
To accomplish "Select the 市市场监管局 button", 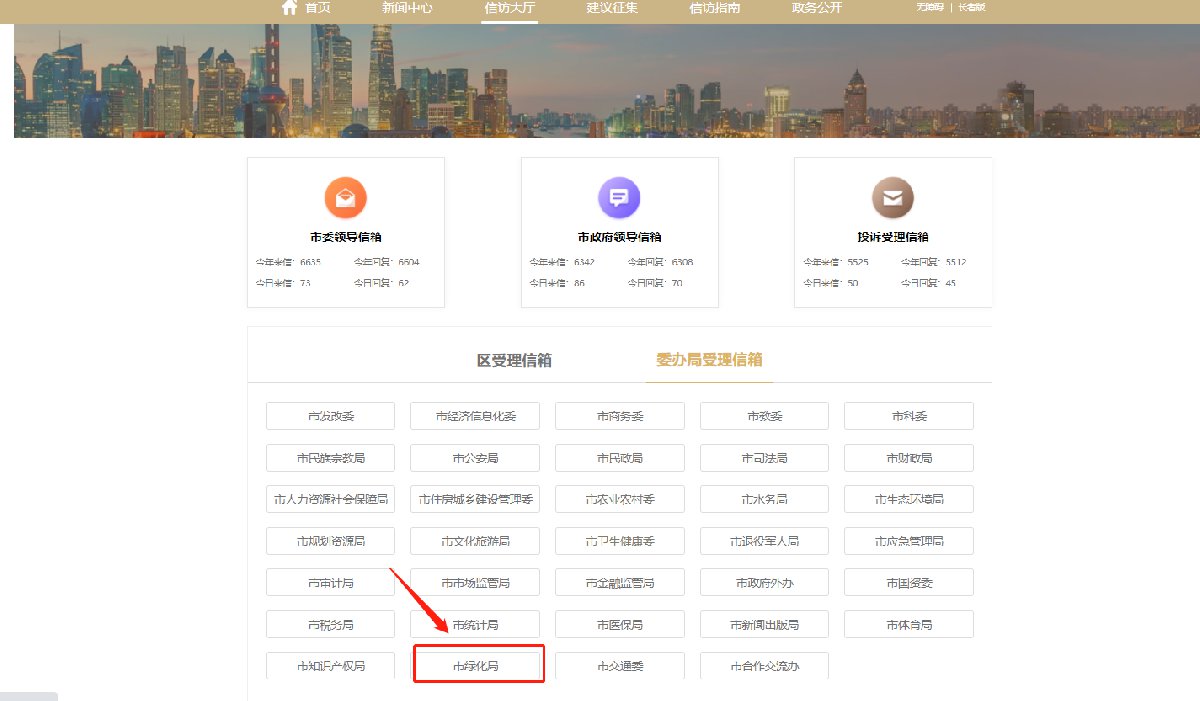I will click(475, 583).
